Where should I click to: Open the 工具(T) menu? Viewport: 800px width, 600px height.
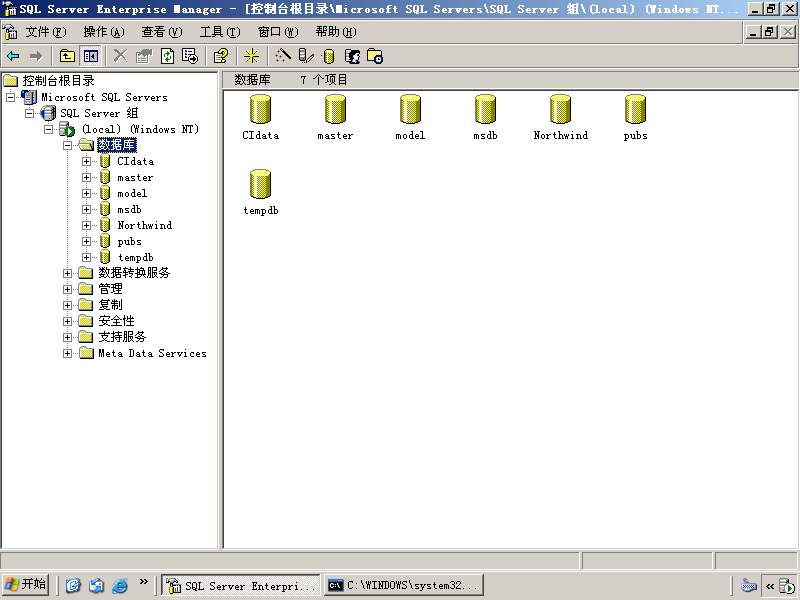point(220,32)
